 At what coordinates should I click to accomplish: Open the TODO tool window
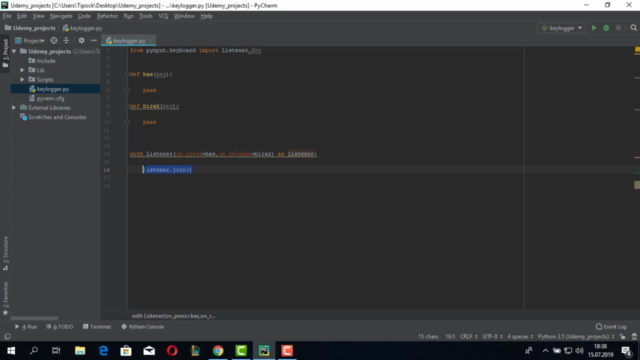tap(60, 327)
